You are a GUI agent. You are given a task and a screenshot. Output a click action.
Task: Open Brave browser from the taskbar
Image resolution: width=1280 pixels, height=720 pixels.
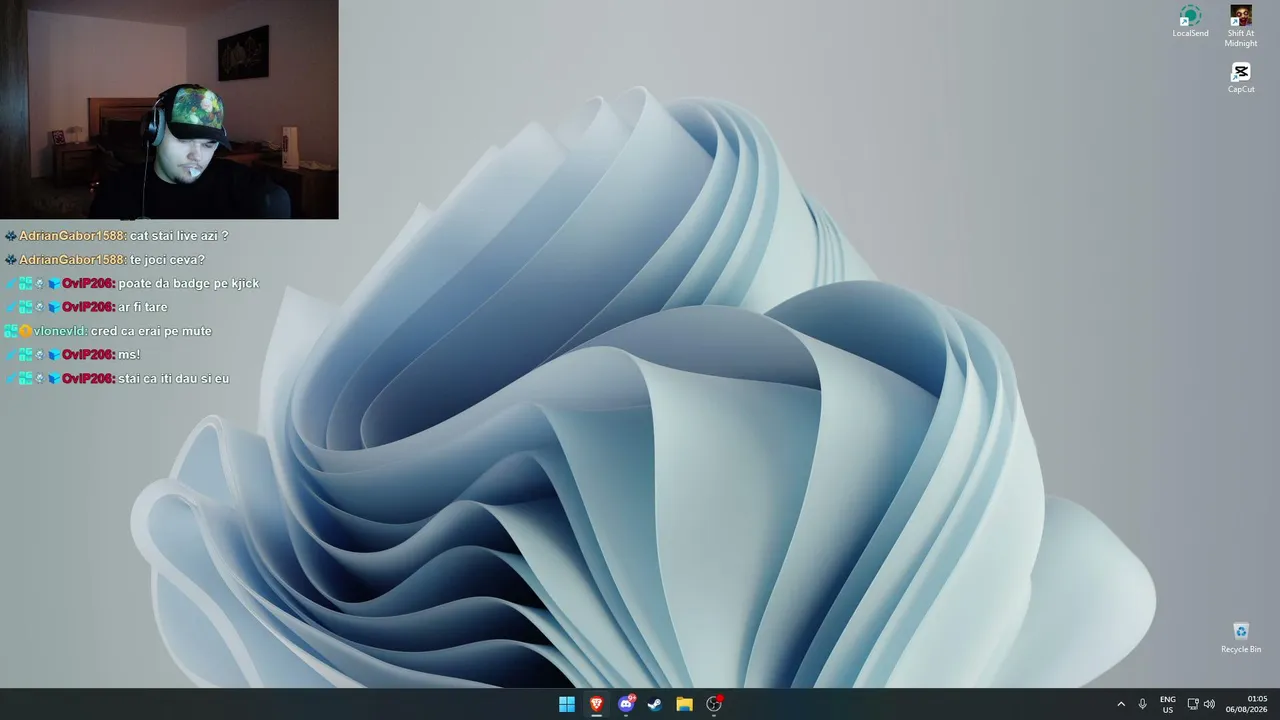tap(596, 704)
